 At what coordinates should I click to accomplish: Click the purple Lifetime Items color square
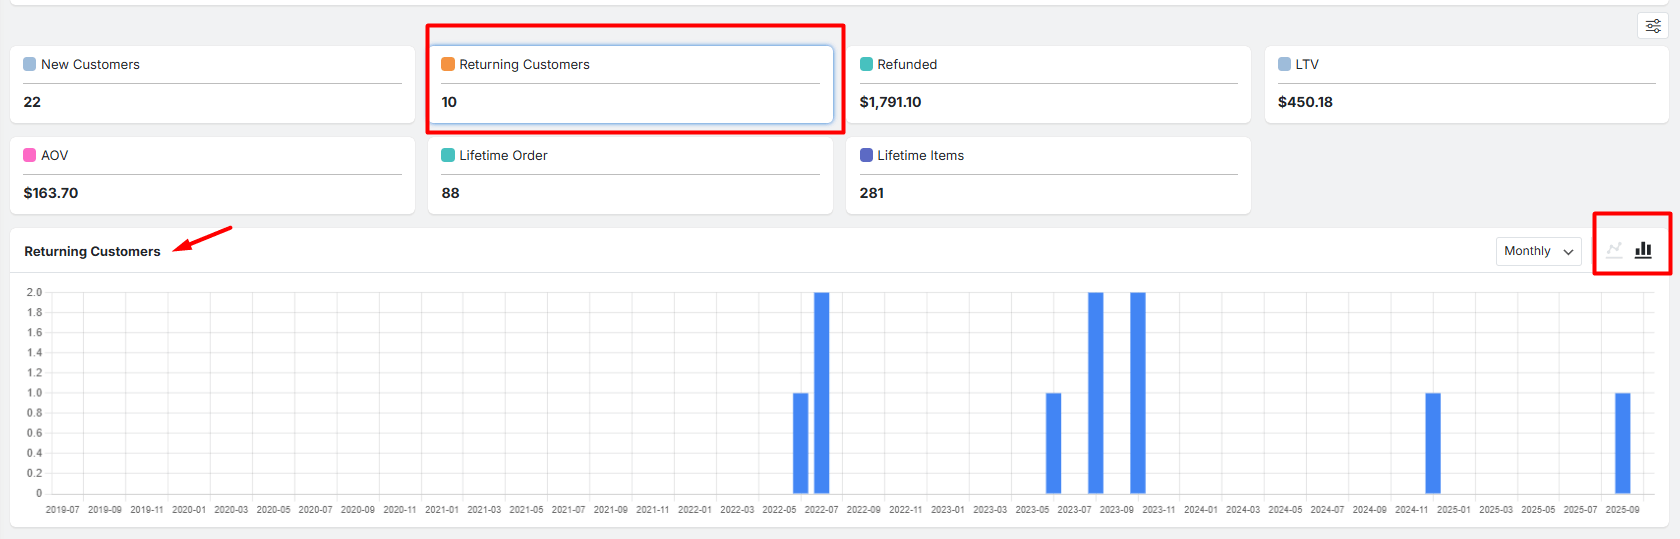(x=866, y=155)
